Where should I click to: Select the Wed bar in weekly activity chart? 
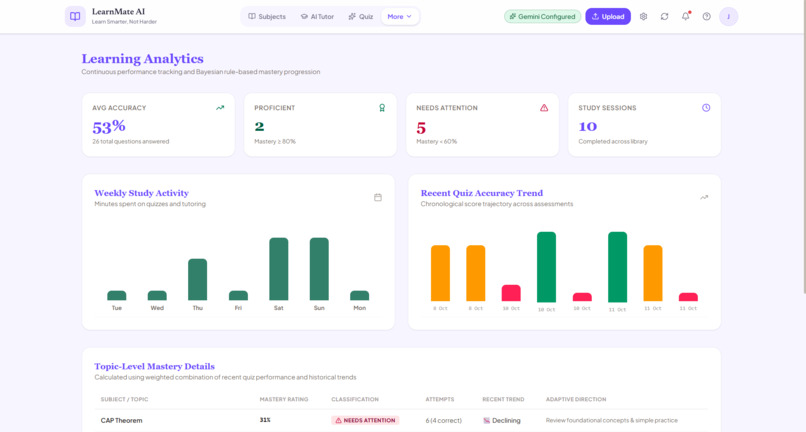[157, 295]
